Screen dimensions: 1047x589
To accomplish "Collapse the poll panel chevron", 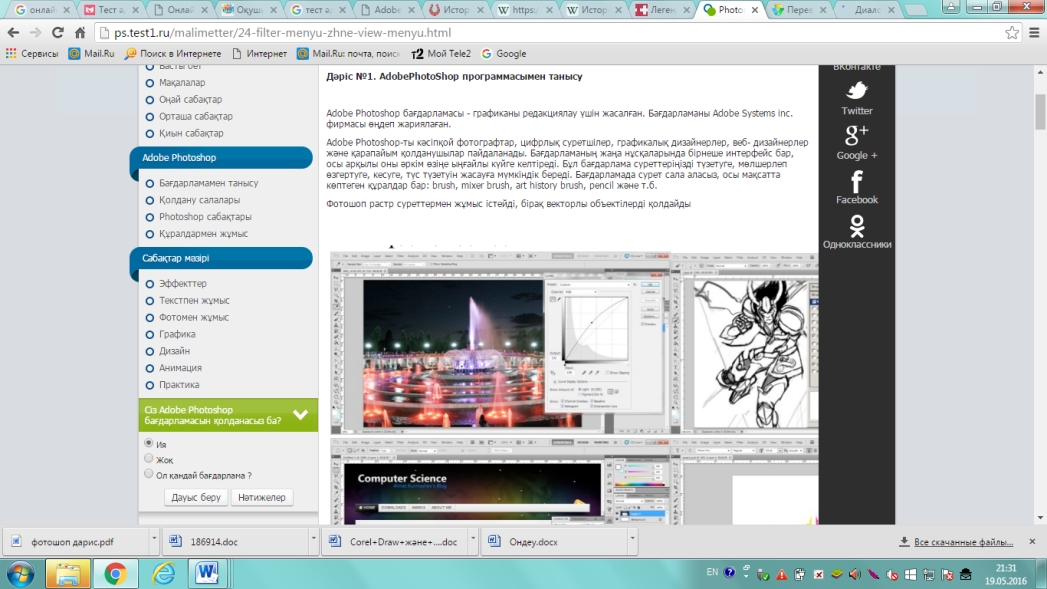I will point(300,415).
